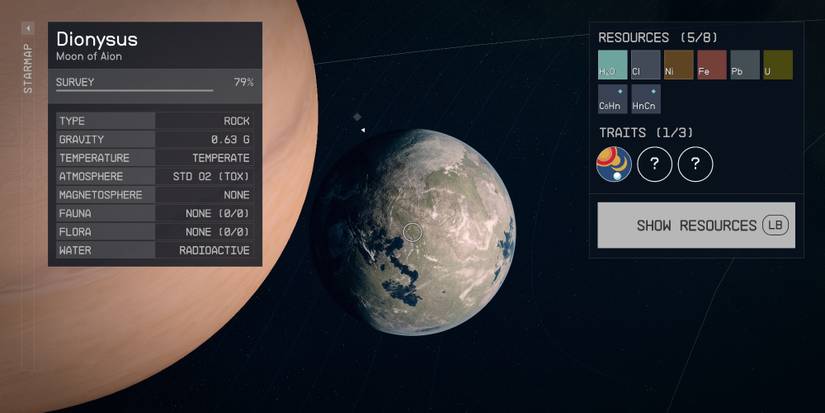The image size is (825, 413).
Task: Click the LB key prompt badge
Action: tap(775, 225)
